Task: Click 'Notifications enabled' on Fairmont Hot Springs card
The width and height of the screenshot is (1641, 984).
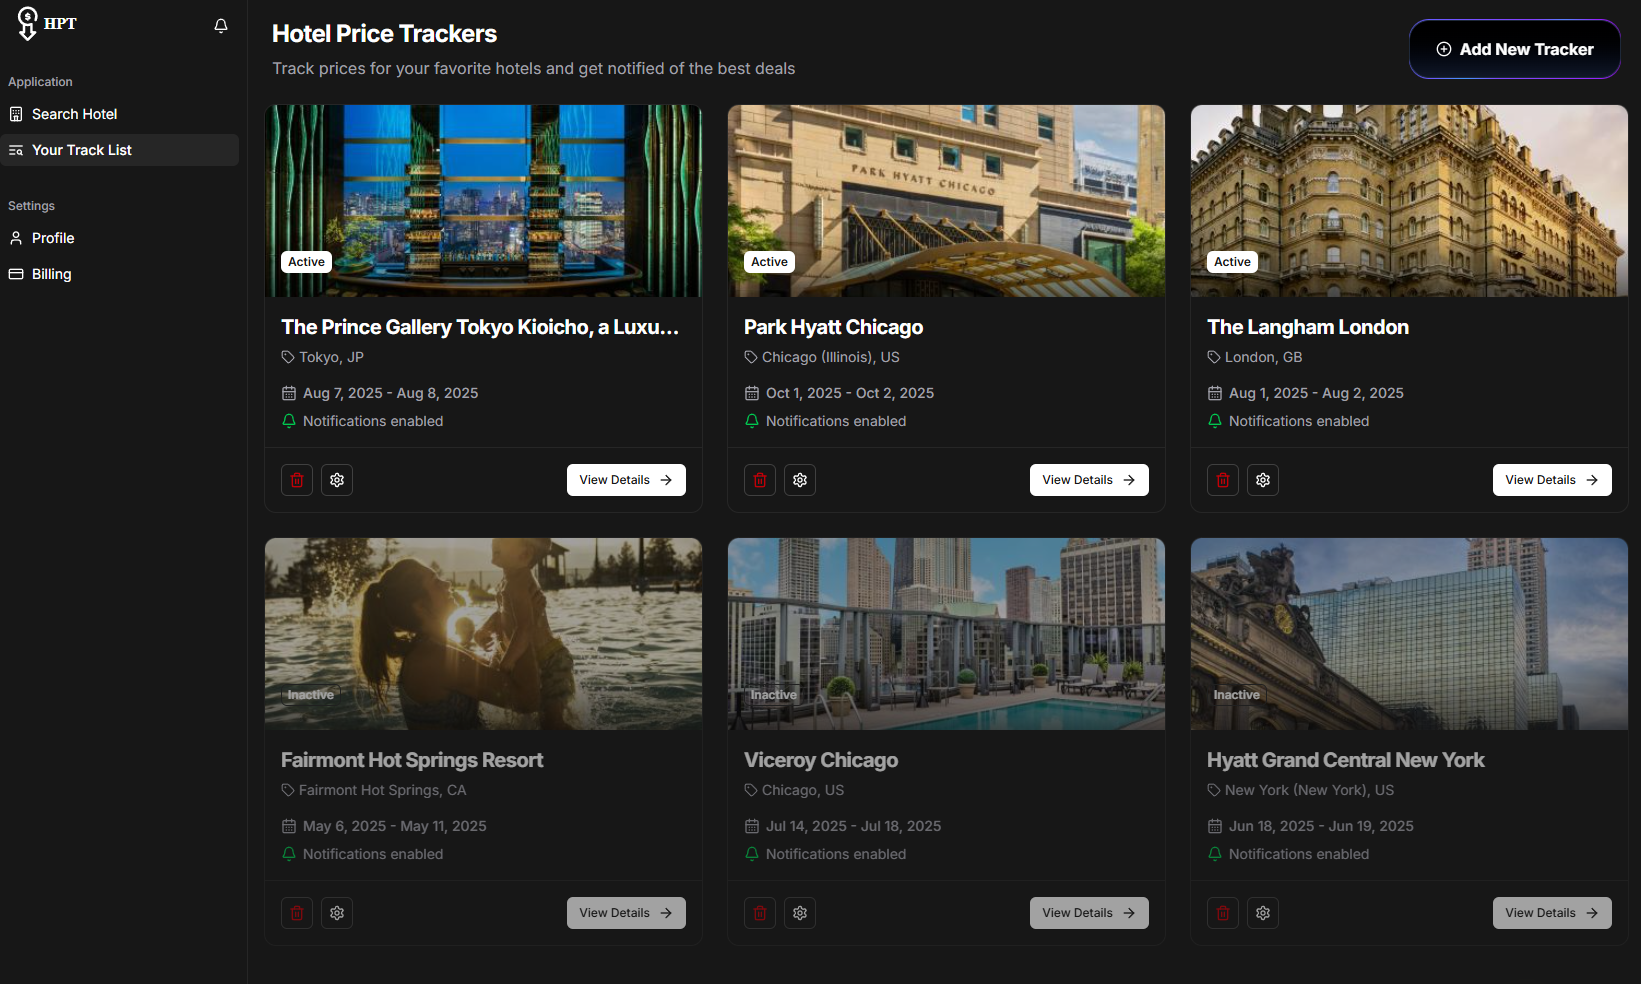Action: 373,854
